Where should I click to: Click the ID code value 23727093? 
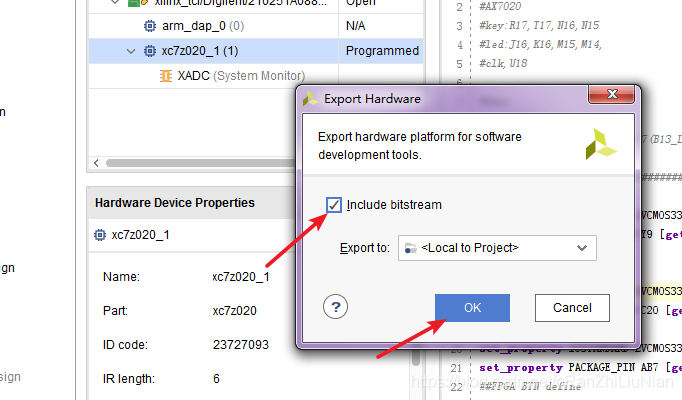tap(241, 345)
